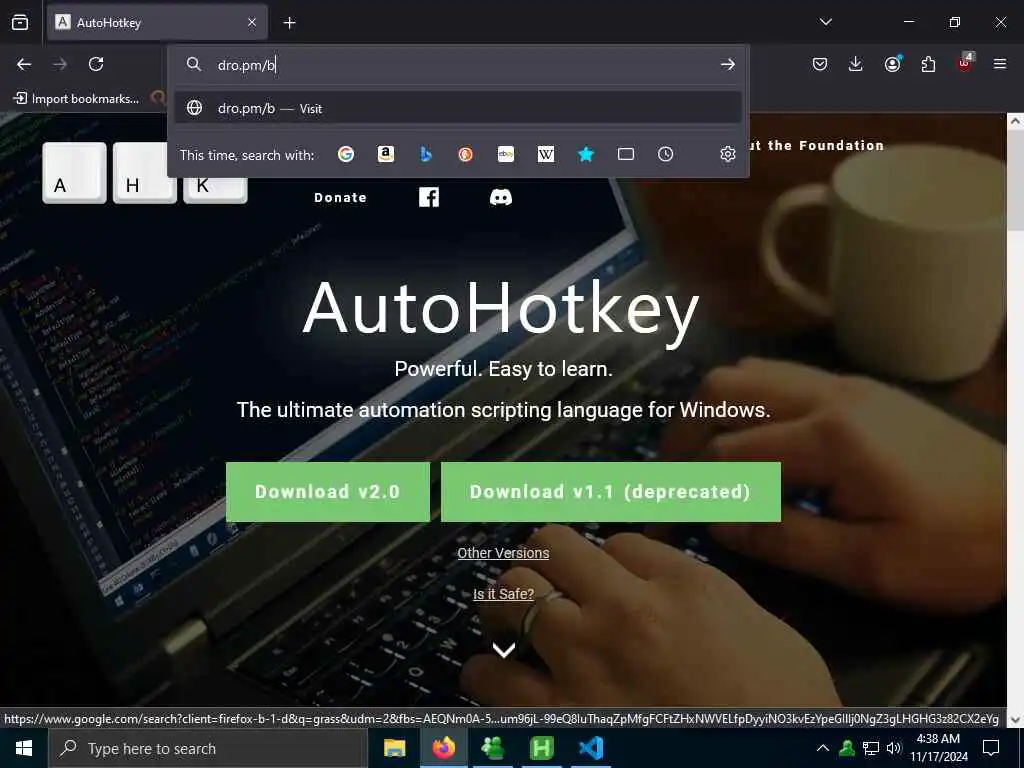
Task: Open Save to Pocket icon
Action: click(820, 64)
